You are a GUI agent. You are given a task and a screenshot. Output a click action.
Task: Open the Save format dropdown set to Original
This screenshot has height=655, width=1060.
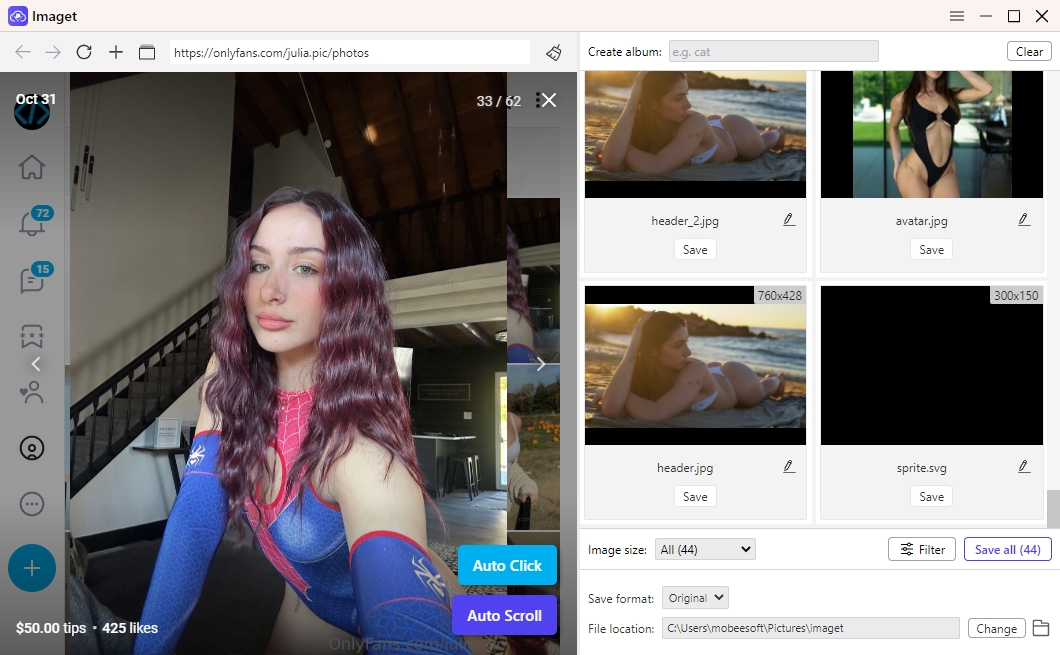695,597
